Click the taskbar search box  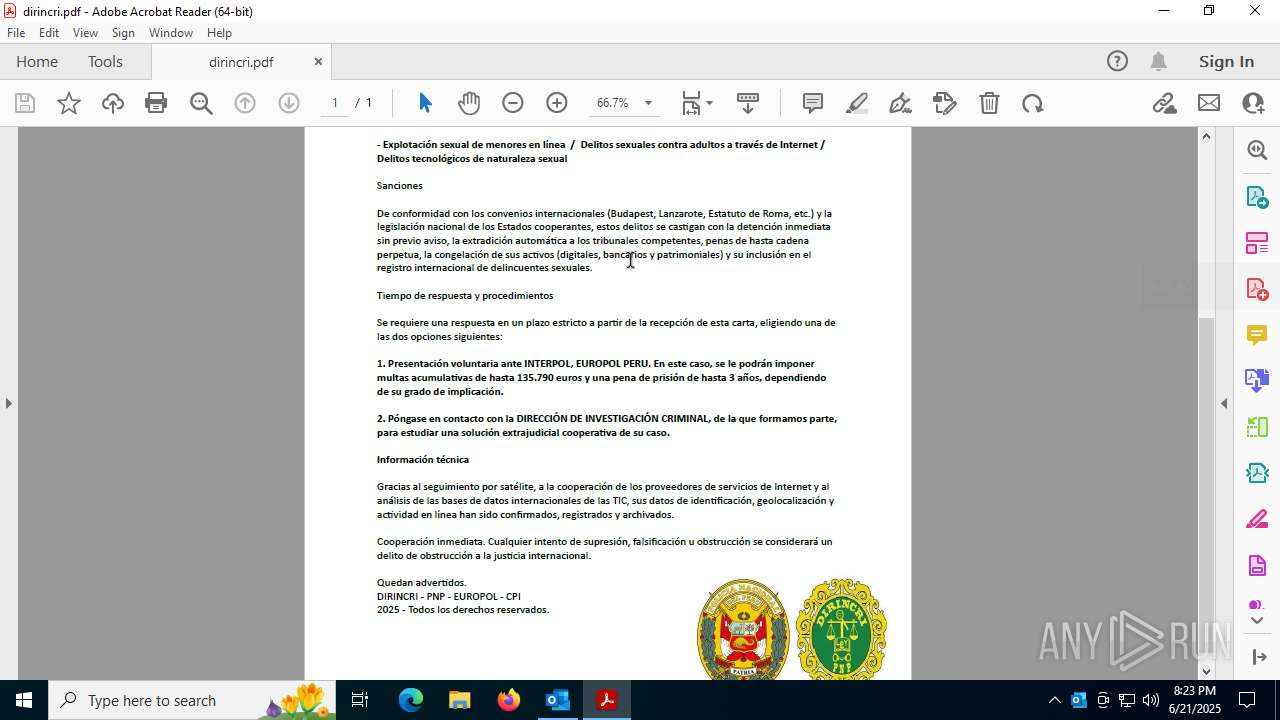pos(192,700)
